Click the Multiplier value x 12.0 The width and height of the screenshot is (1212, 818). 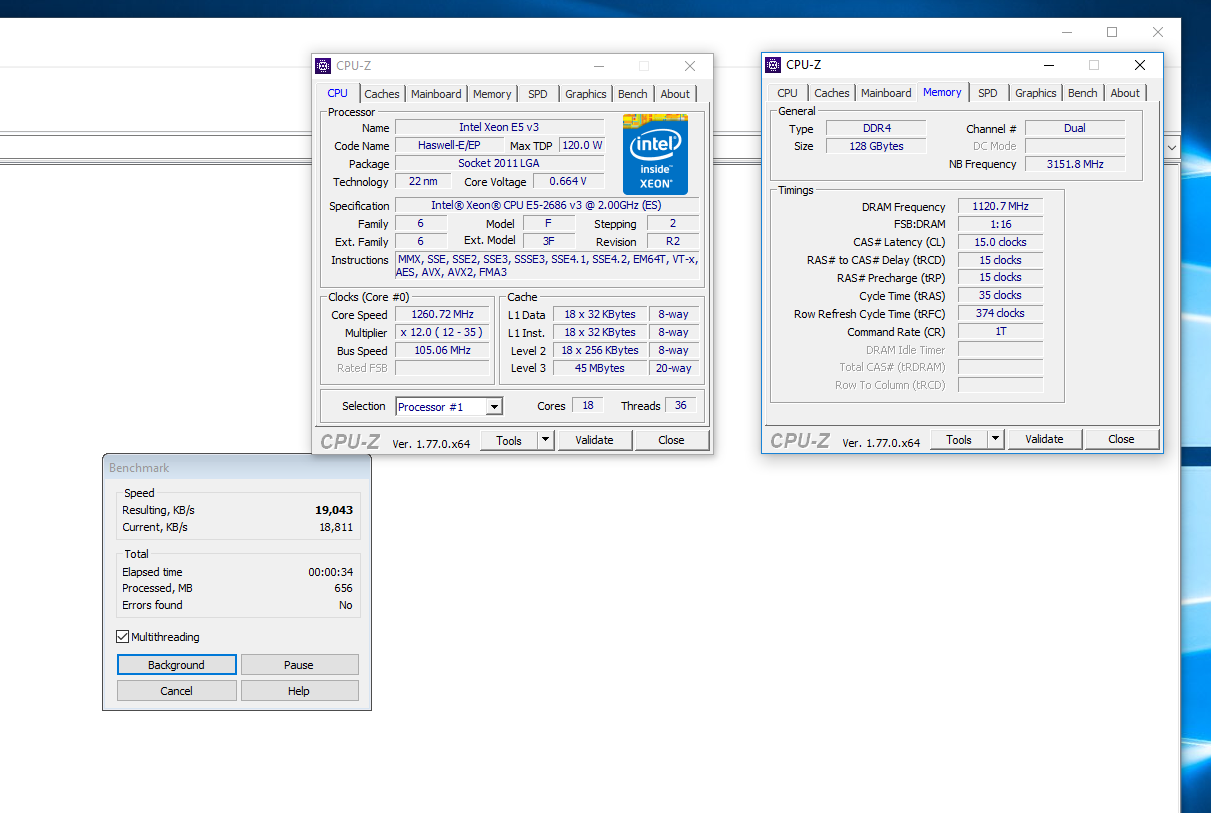[442, 333]
